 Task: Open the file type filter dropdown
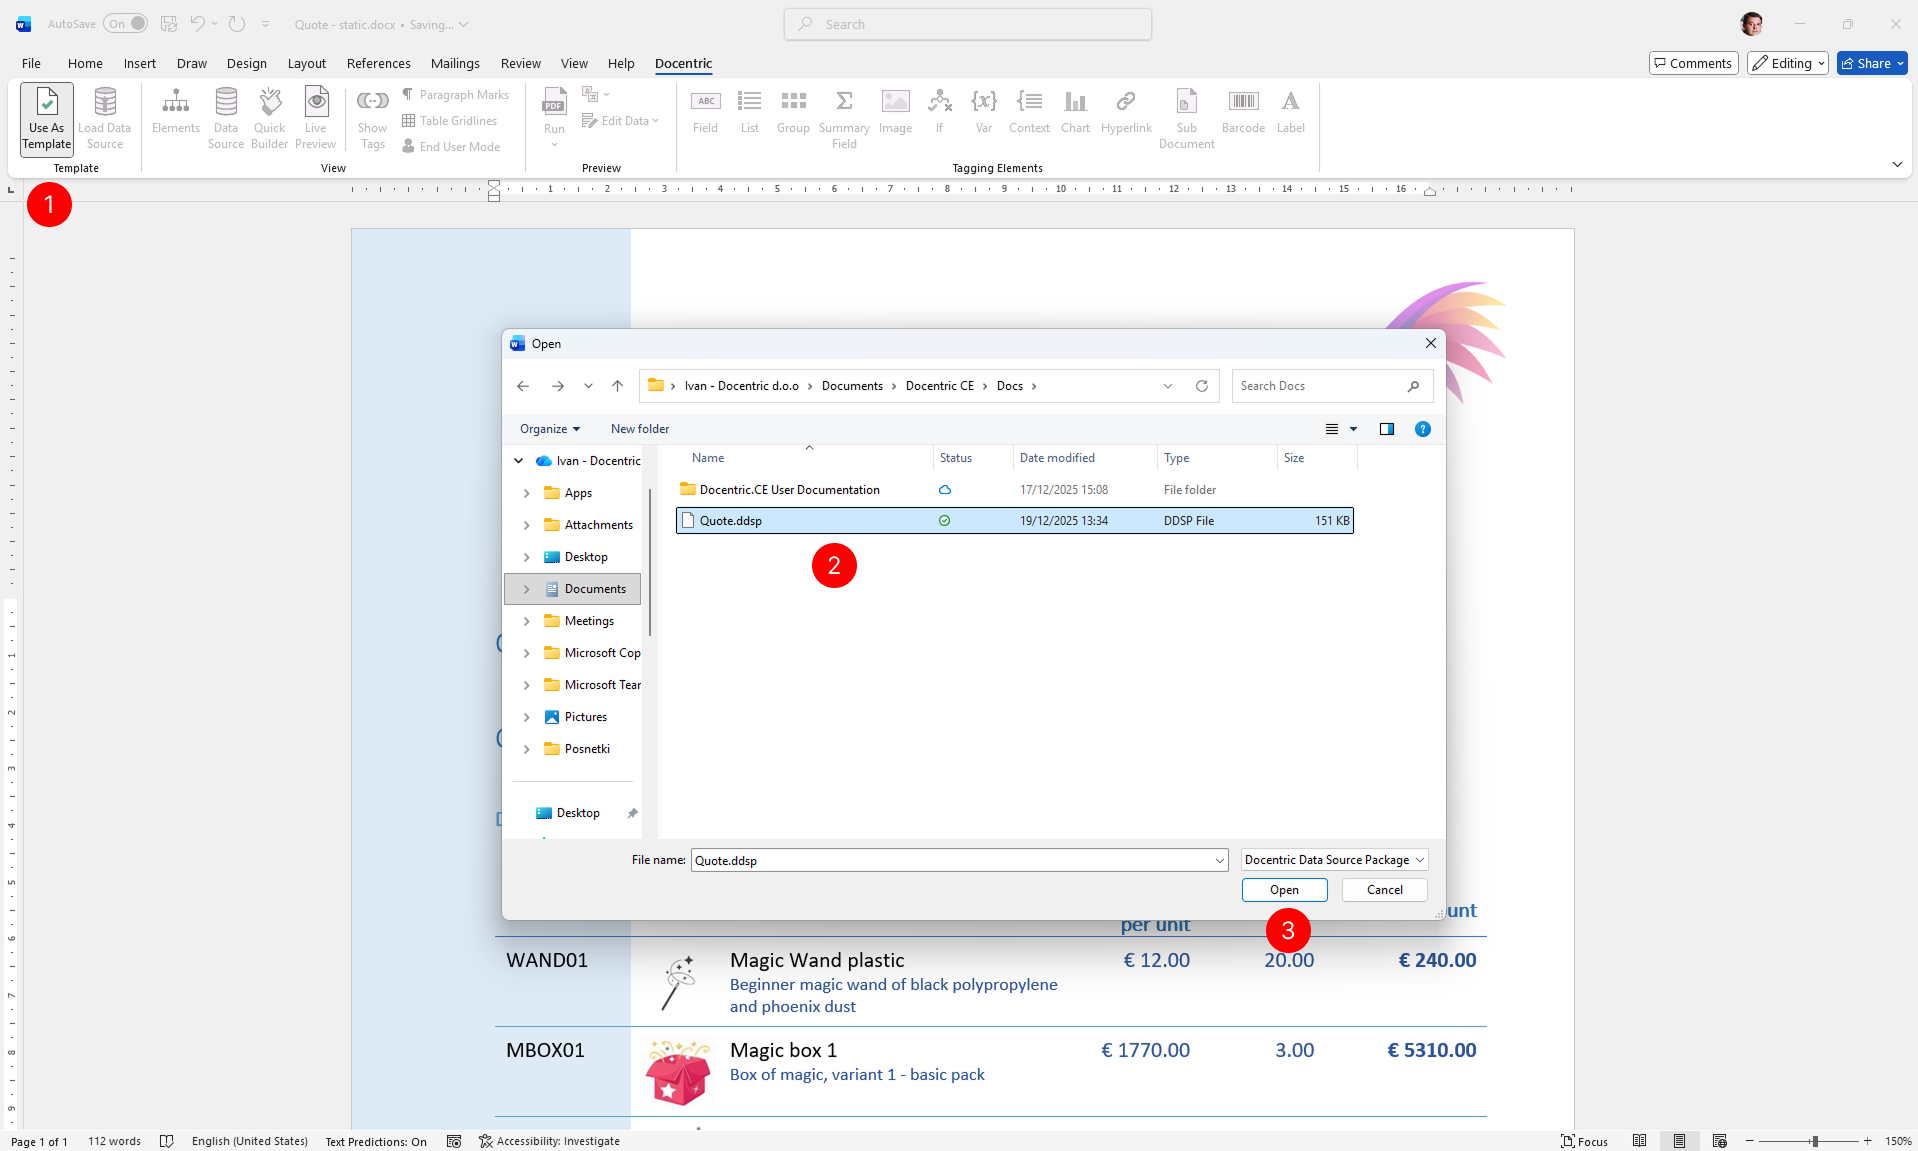(x=1334, y=860)
